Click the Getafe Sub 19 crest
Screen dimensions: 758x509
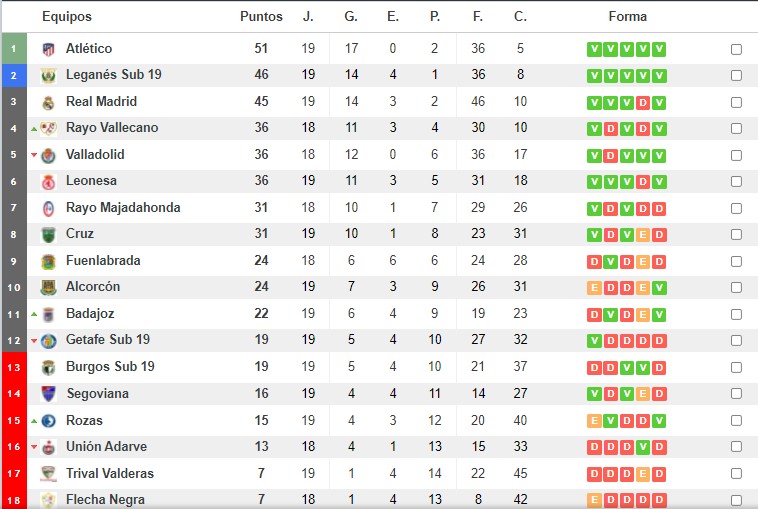pos(47,340)
